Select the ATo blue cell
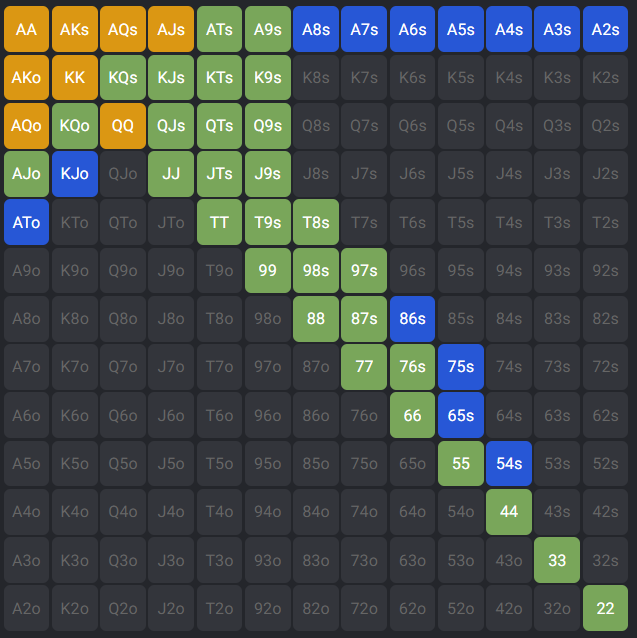The image size is (637, 638). coord(27,222)
